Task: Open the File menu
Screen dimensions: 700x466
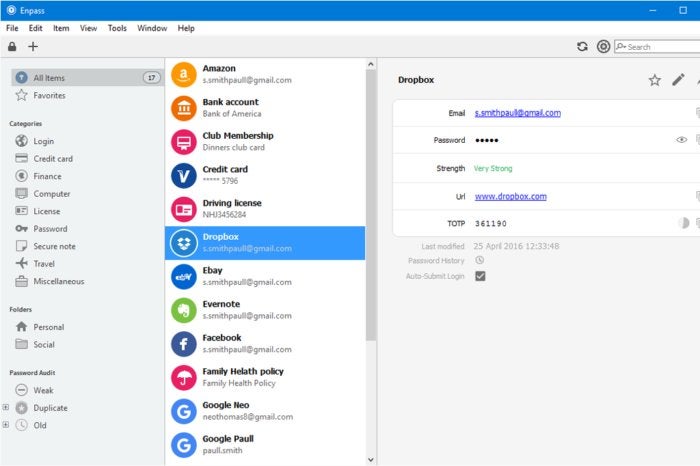Action: [12, 28]
